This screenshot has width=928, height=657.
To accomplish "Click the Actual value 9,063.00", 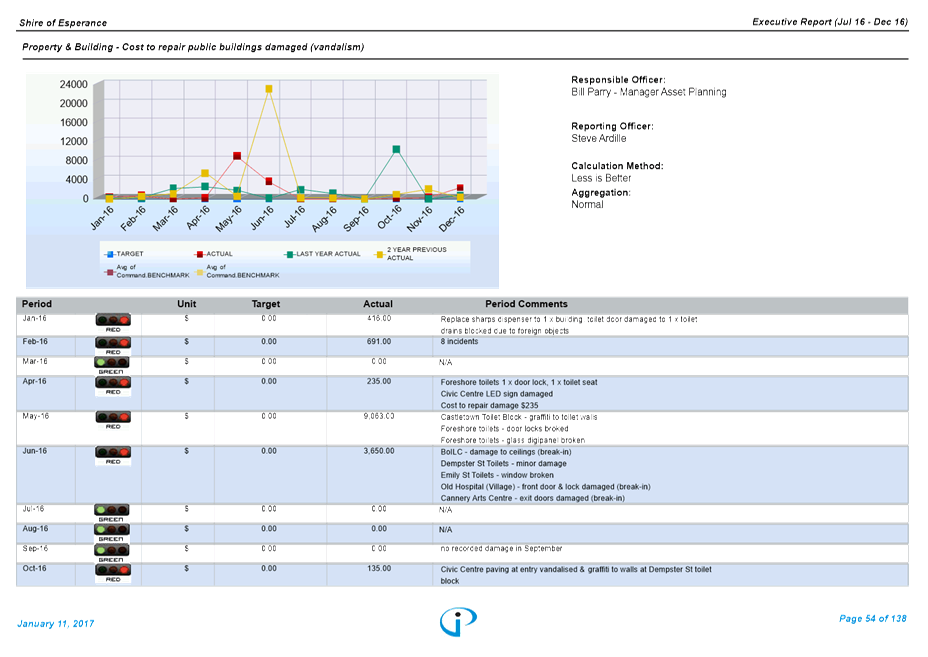I will coord(379,416).
